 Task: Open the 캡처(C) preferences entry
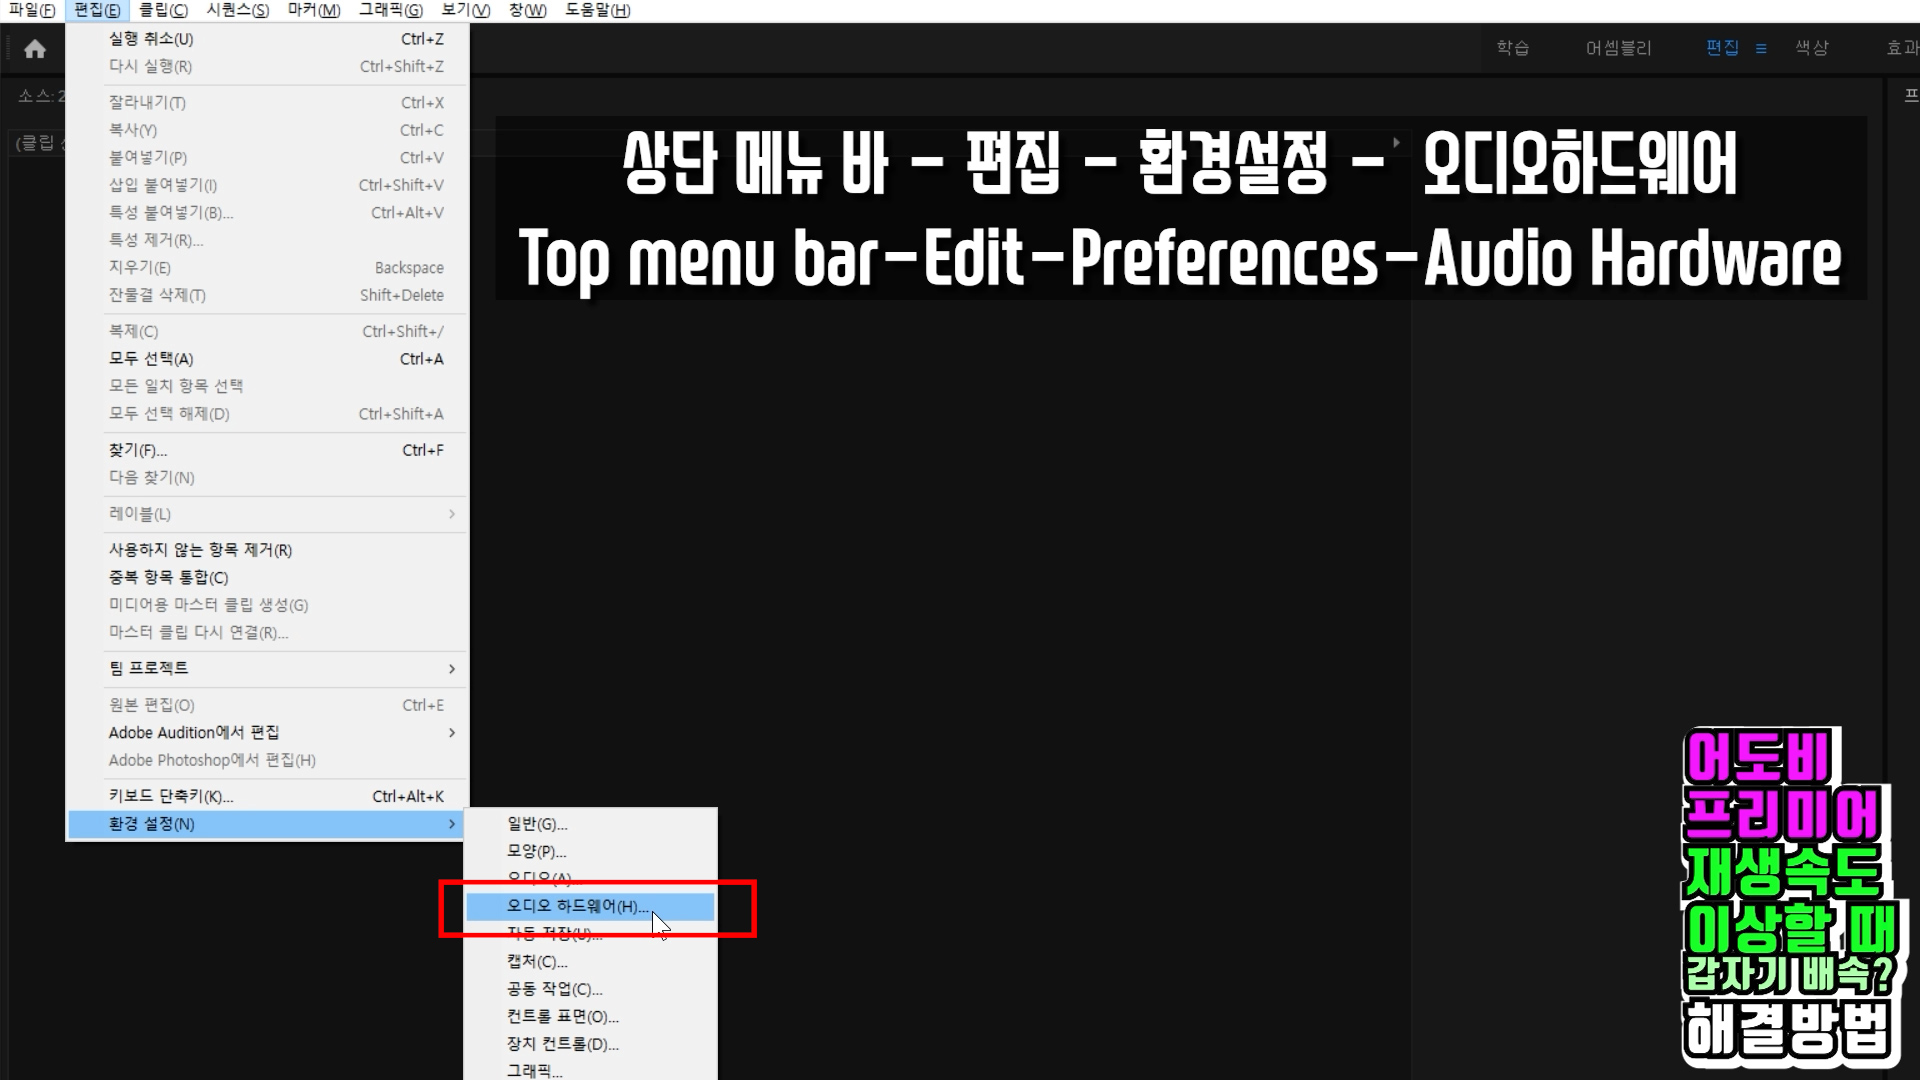click(x=536, y=961)
